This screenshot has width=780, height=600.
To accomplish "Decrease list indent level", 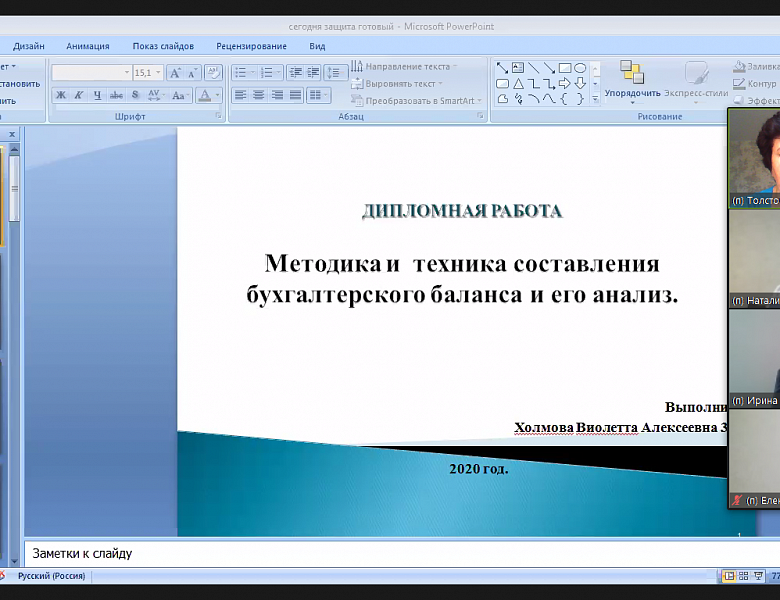I will [x=295, y=73].
